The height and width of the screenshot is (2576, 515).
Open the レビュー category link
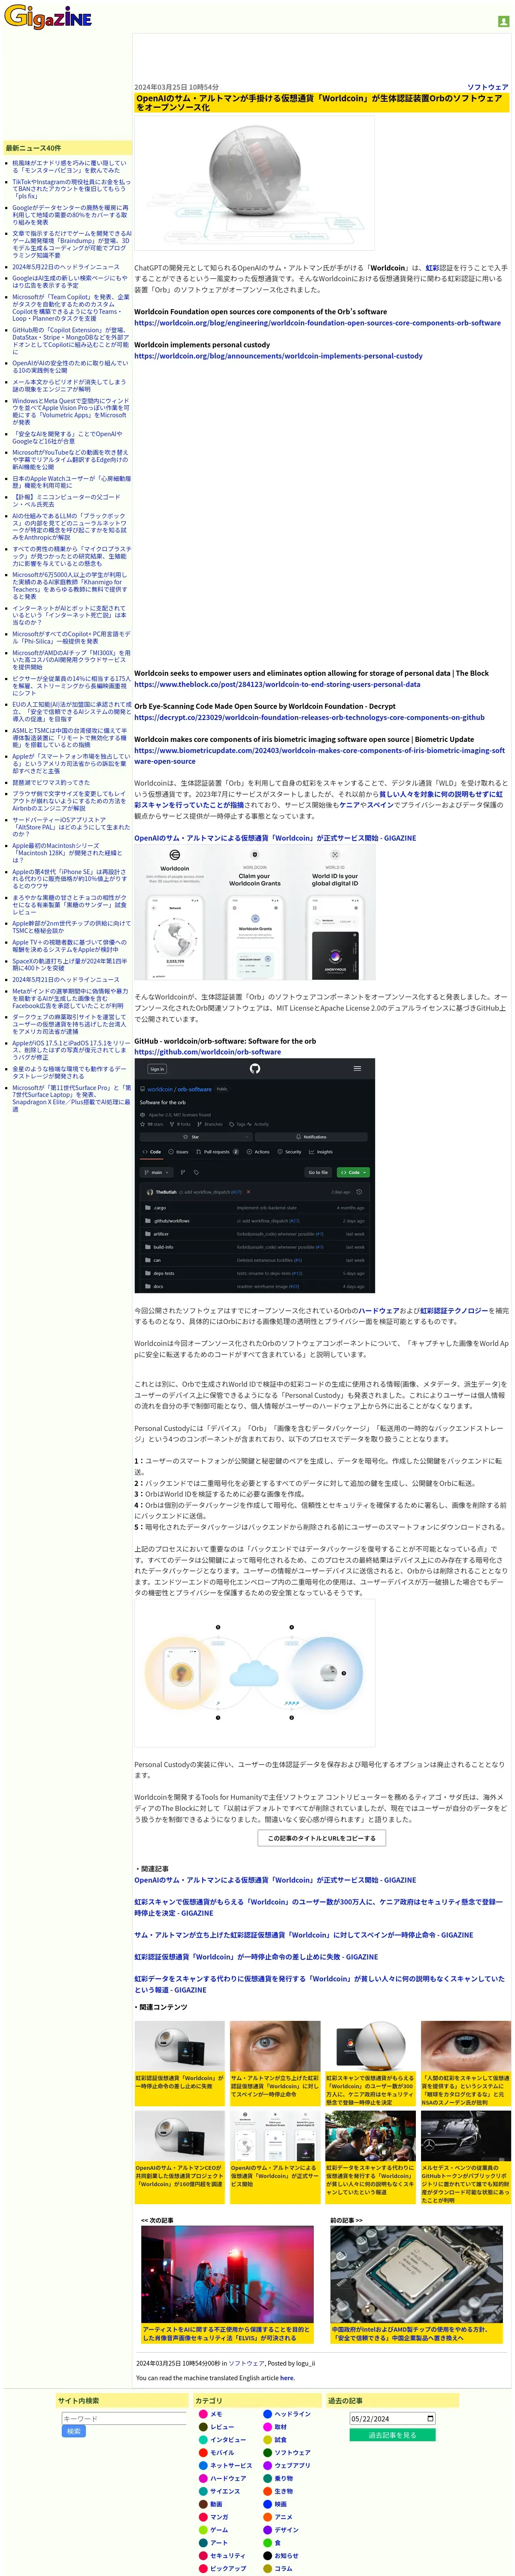click(222, 2427)
